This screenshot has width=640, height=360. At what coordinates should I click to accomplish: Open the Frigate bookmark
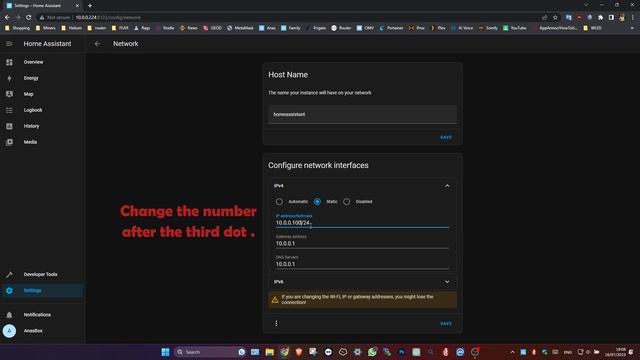coord(316,28)
